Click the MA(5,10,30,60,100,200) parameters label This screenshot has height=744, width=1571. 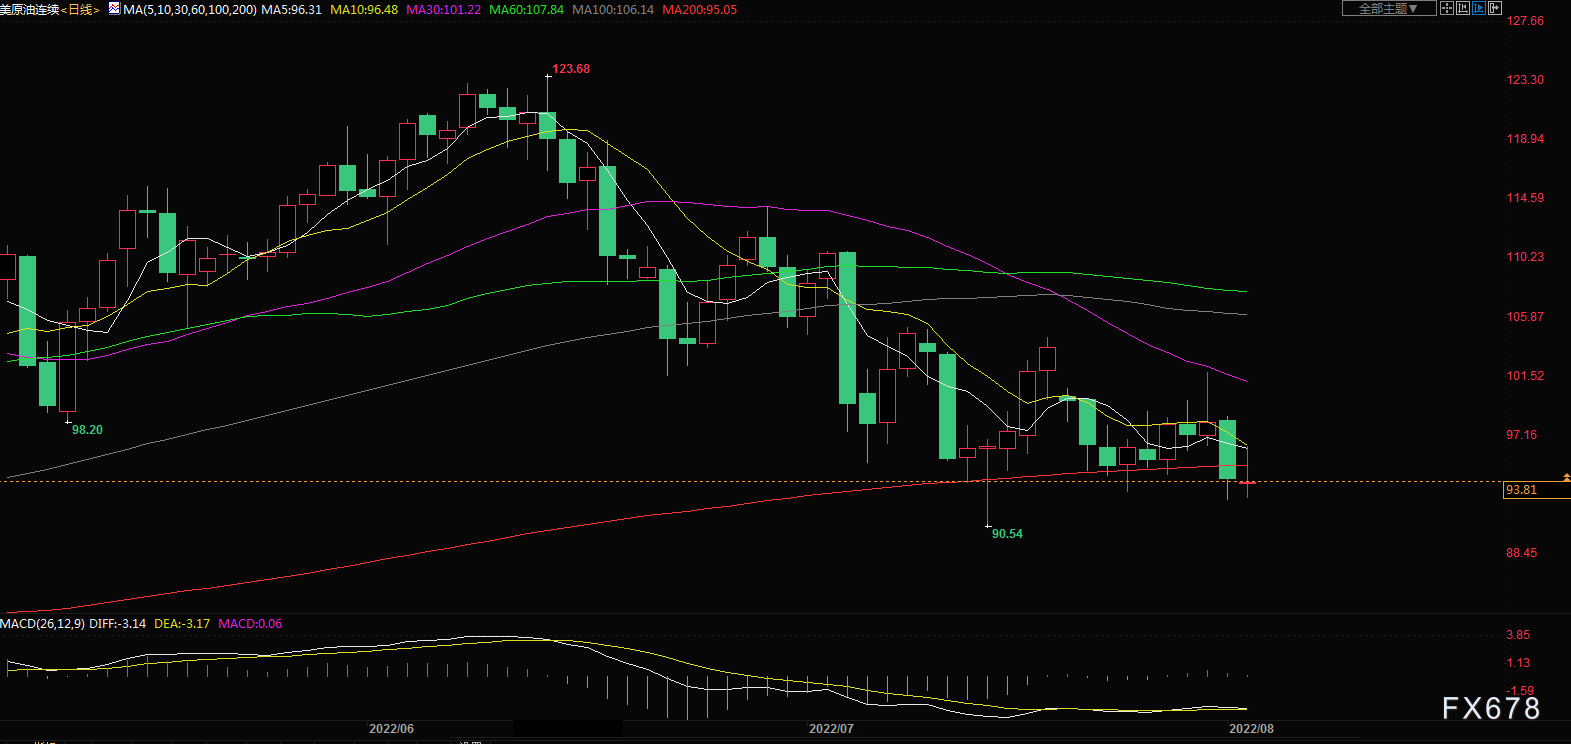pyautogui.click(x=190, y=10)
